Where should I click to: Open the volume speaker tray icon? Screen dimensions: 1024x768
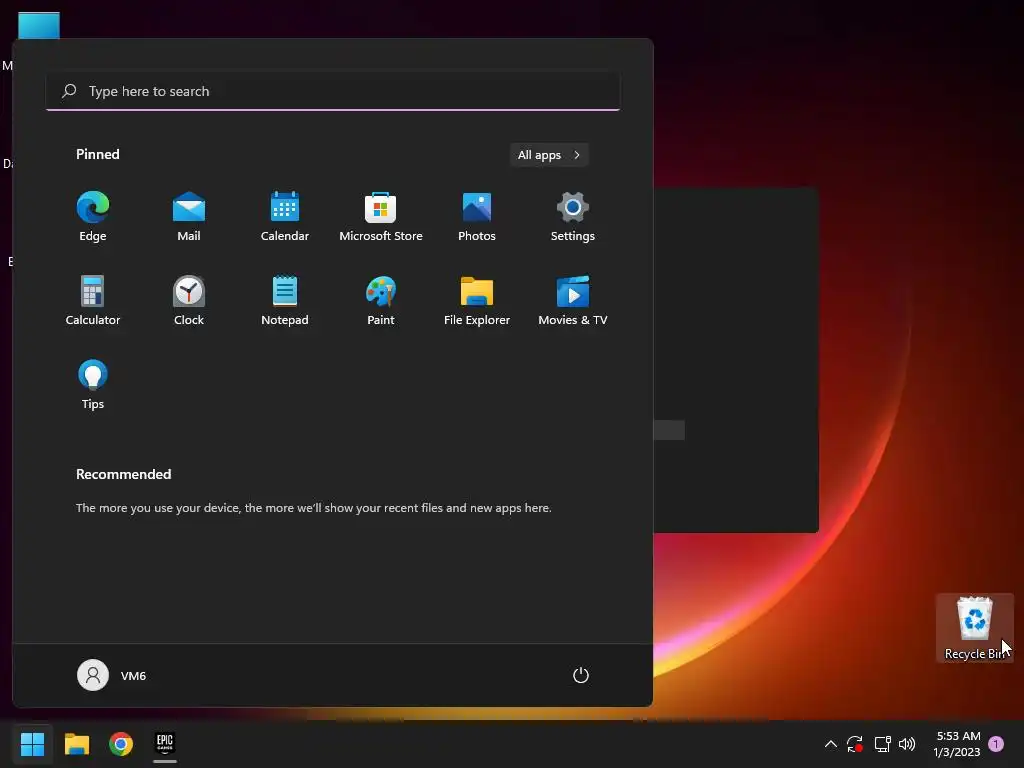907,744
